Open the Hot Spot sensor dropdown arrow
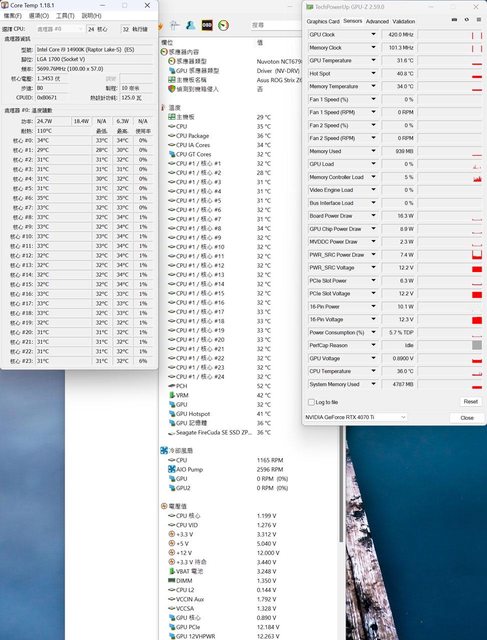 point(373,73)
